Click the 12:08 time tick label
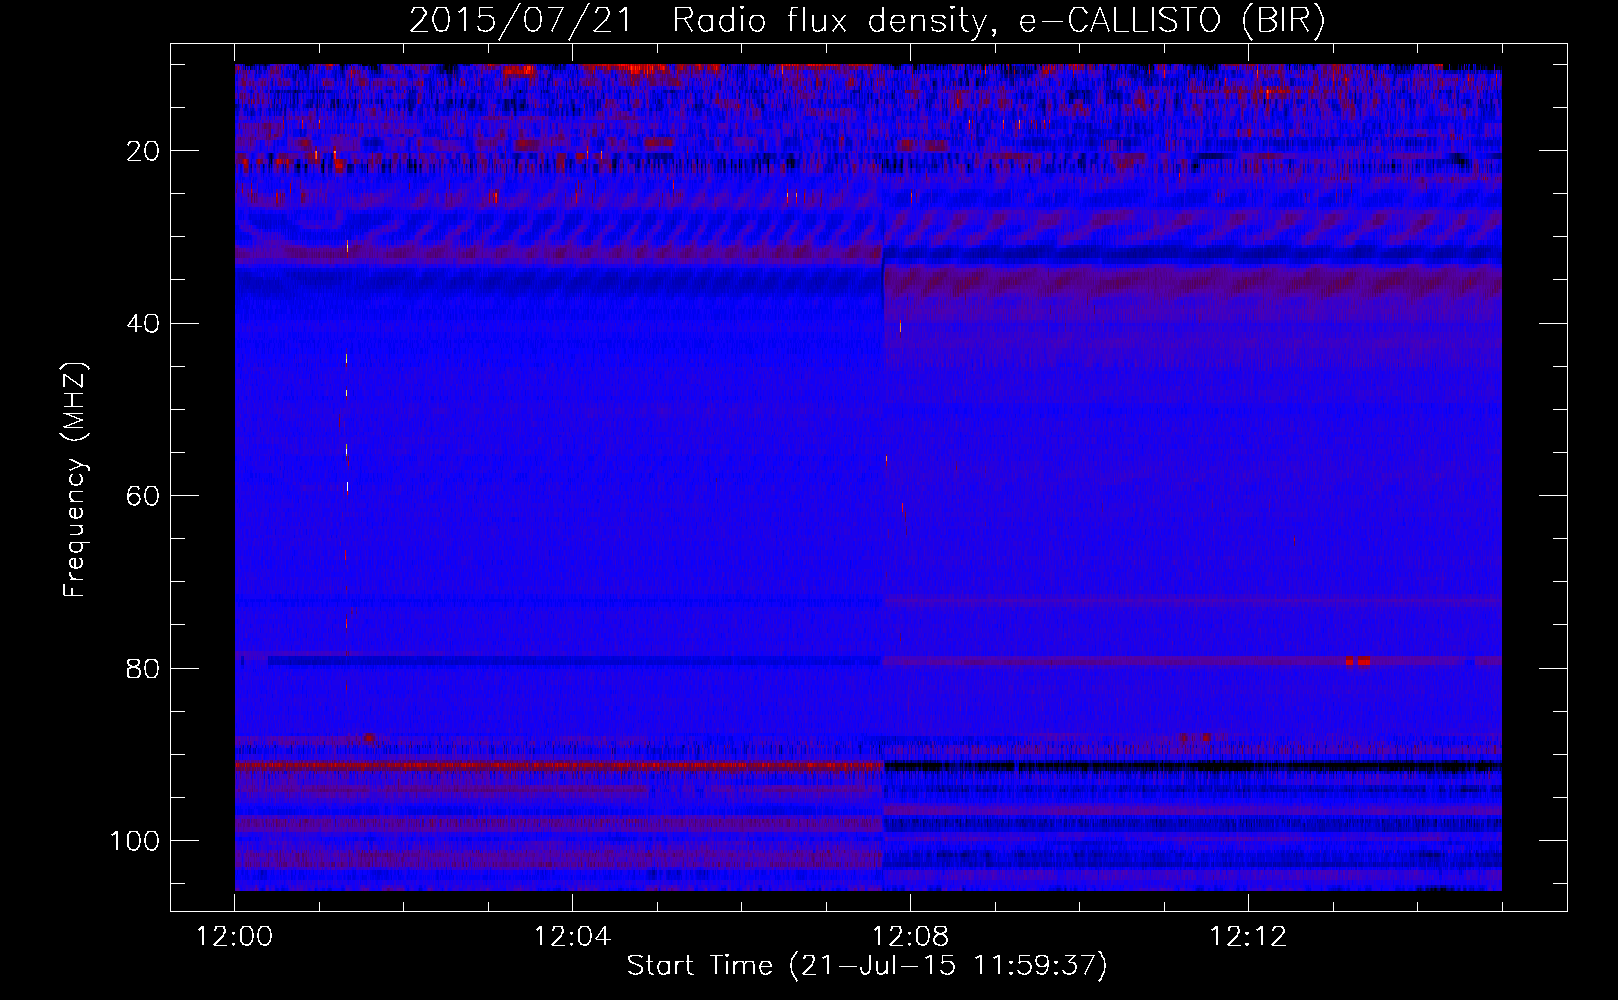1618x1000 pixels. [x=910, y=937]
